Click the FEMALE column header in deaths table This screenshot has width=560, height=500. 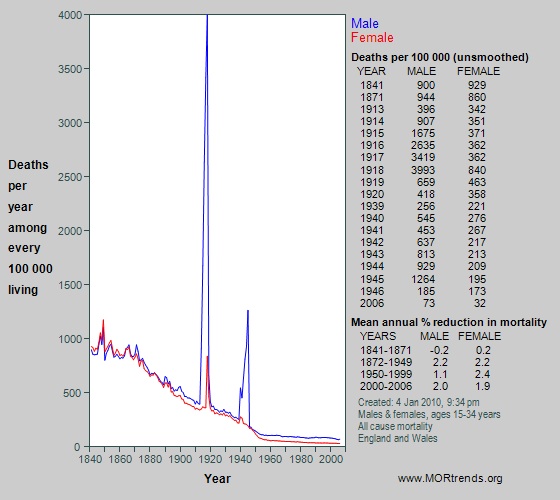pos(478,71)
